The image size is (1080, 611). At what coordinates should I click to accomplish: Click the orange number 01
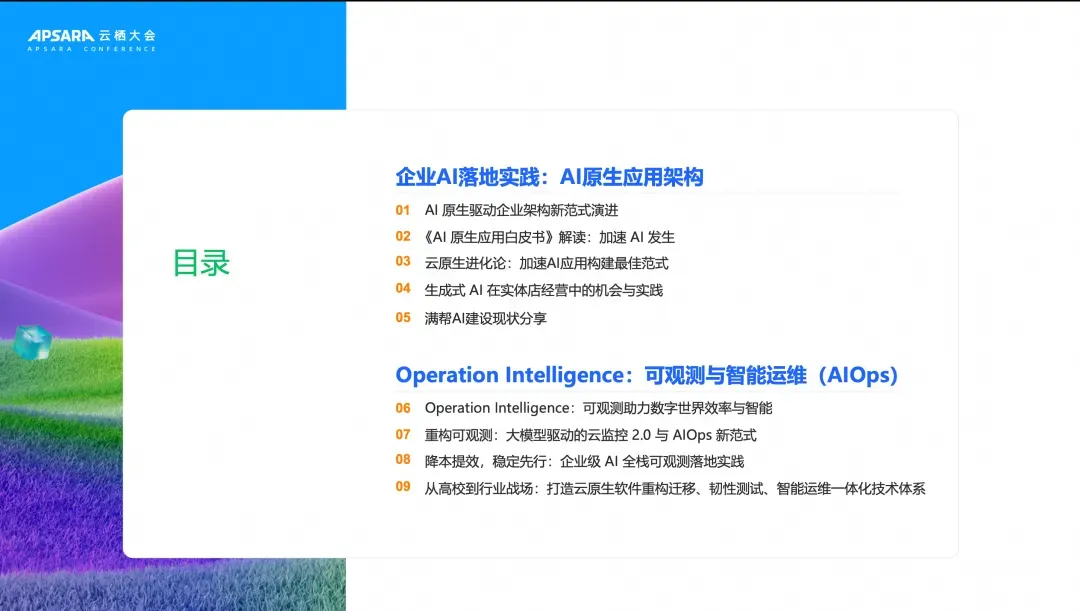[x=403, y=210]
